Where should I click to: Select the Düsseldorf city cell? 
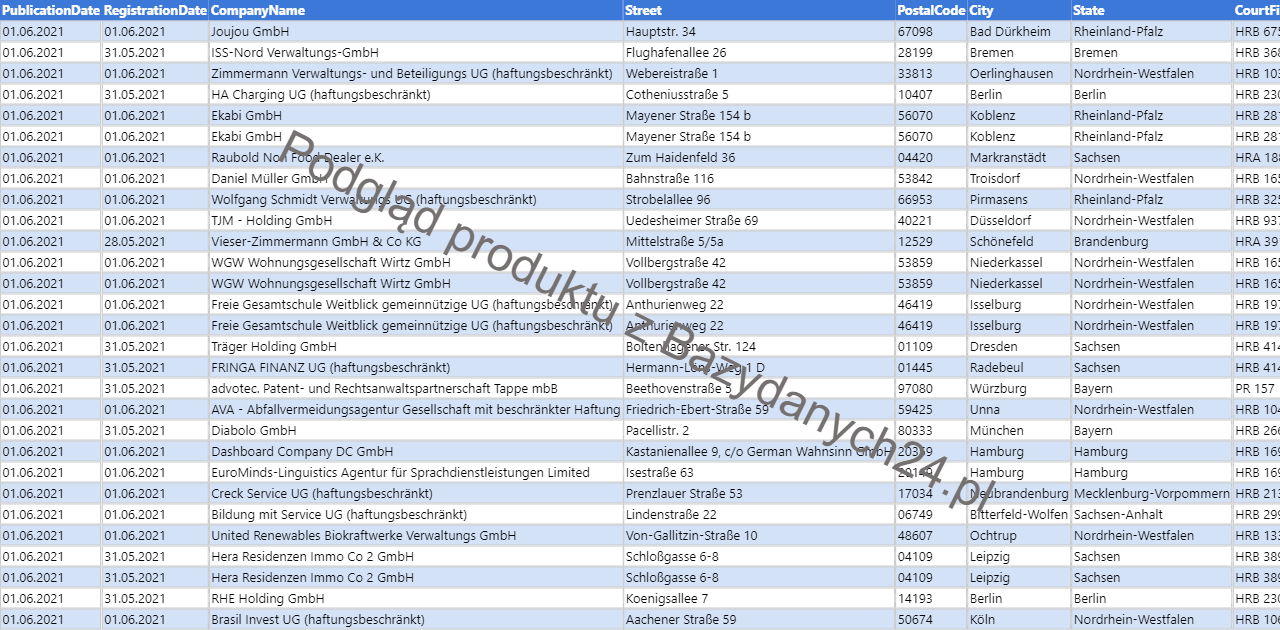1019,221
